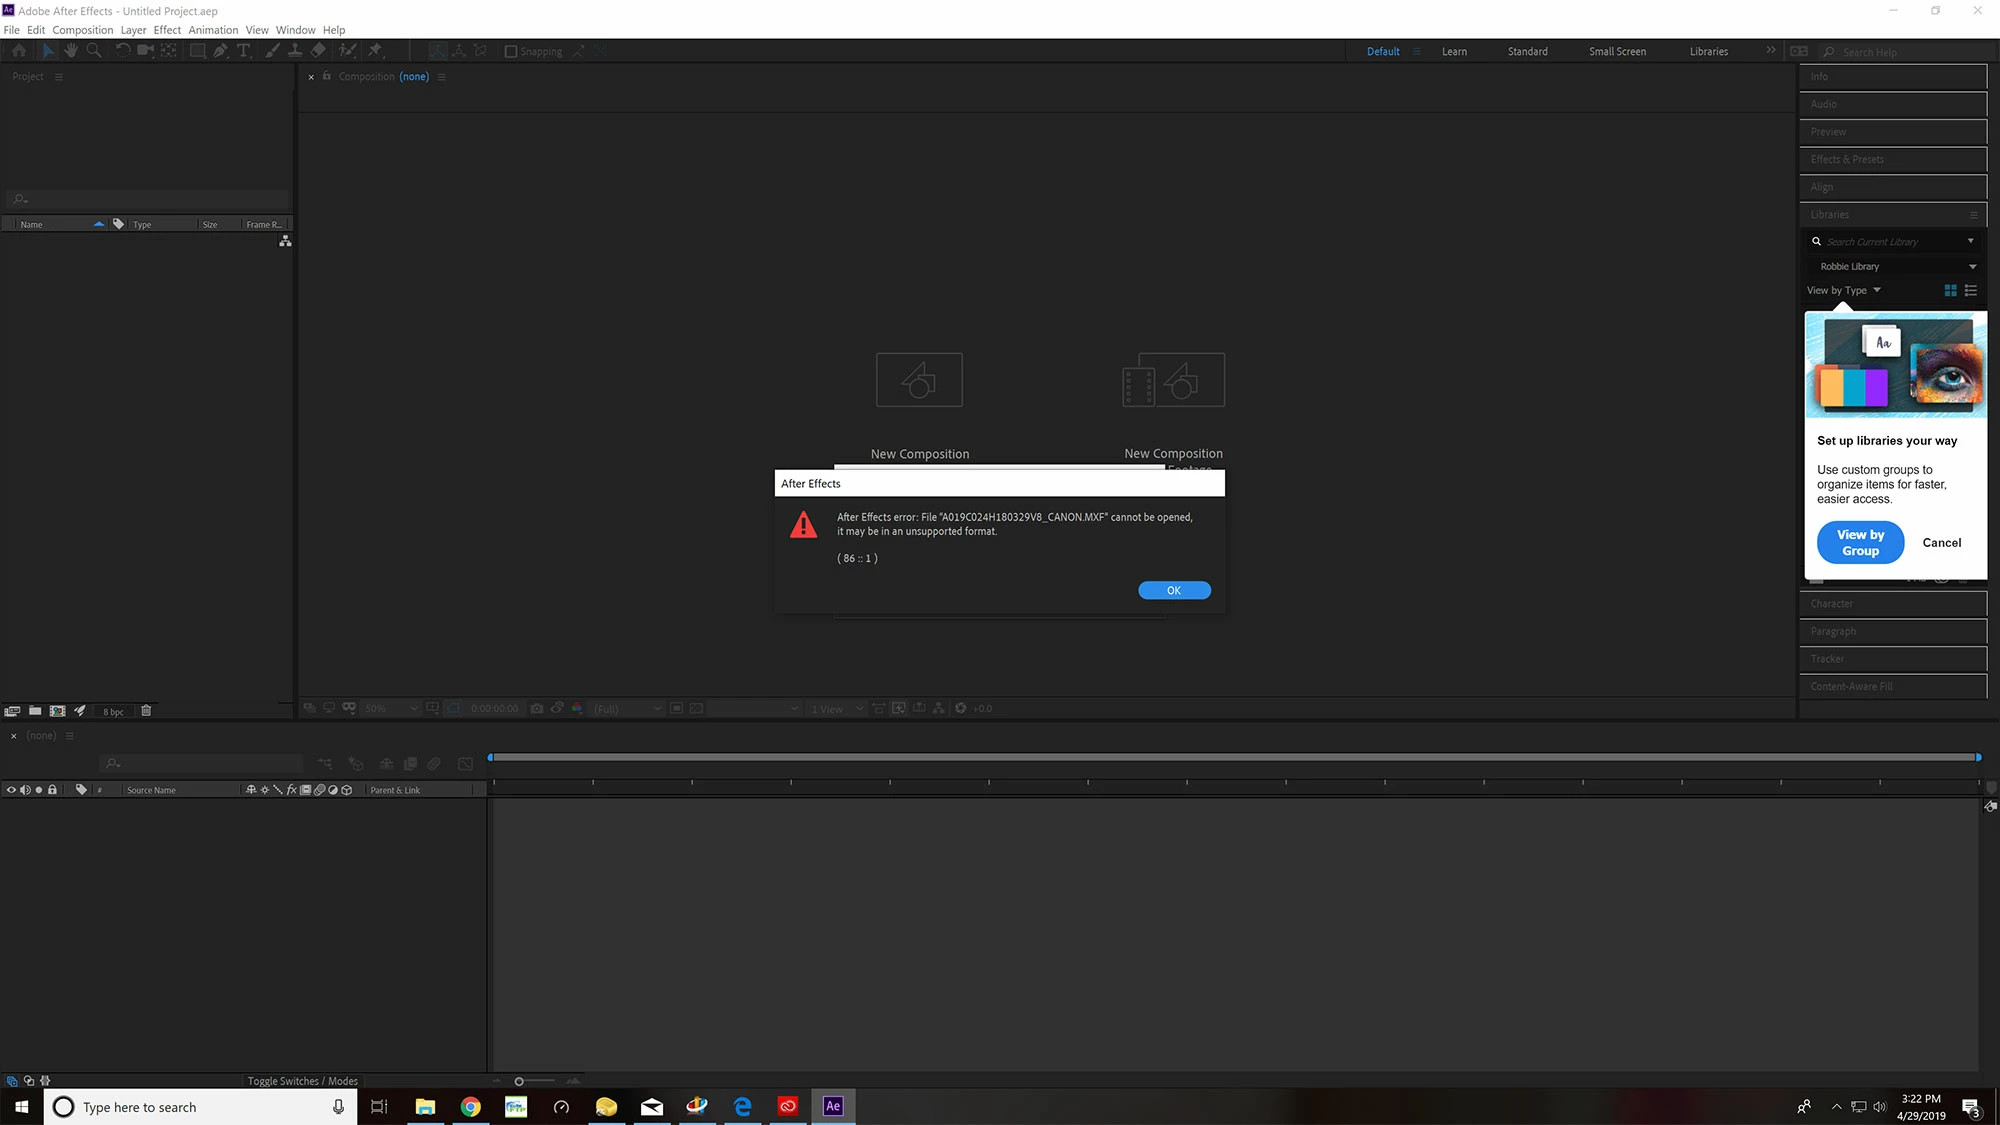The width and height of the screenshot is (2000, 1125).
Task: Switch Libraries panel to grid view
Action: click(x=1950, y=290)
